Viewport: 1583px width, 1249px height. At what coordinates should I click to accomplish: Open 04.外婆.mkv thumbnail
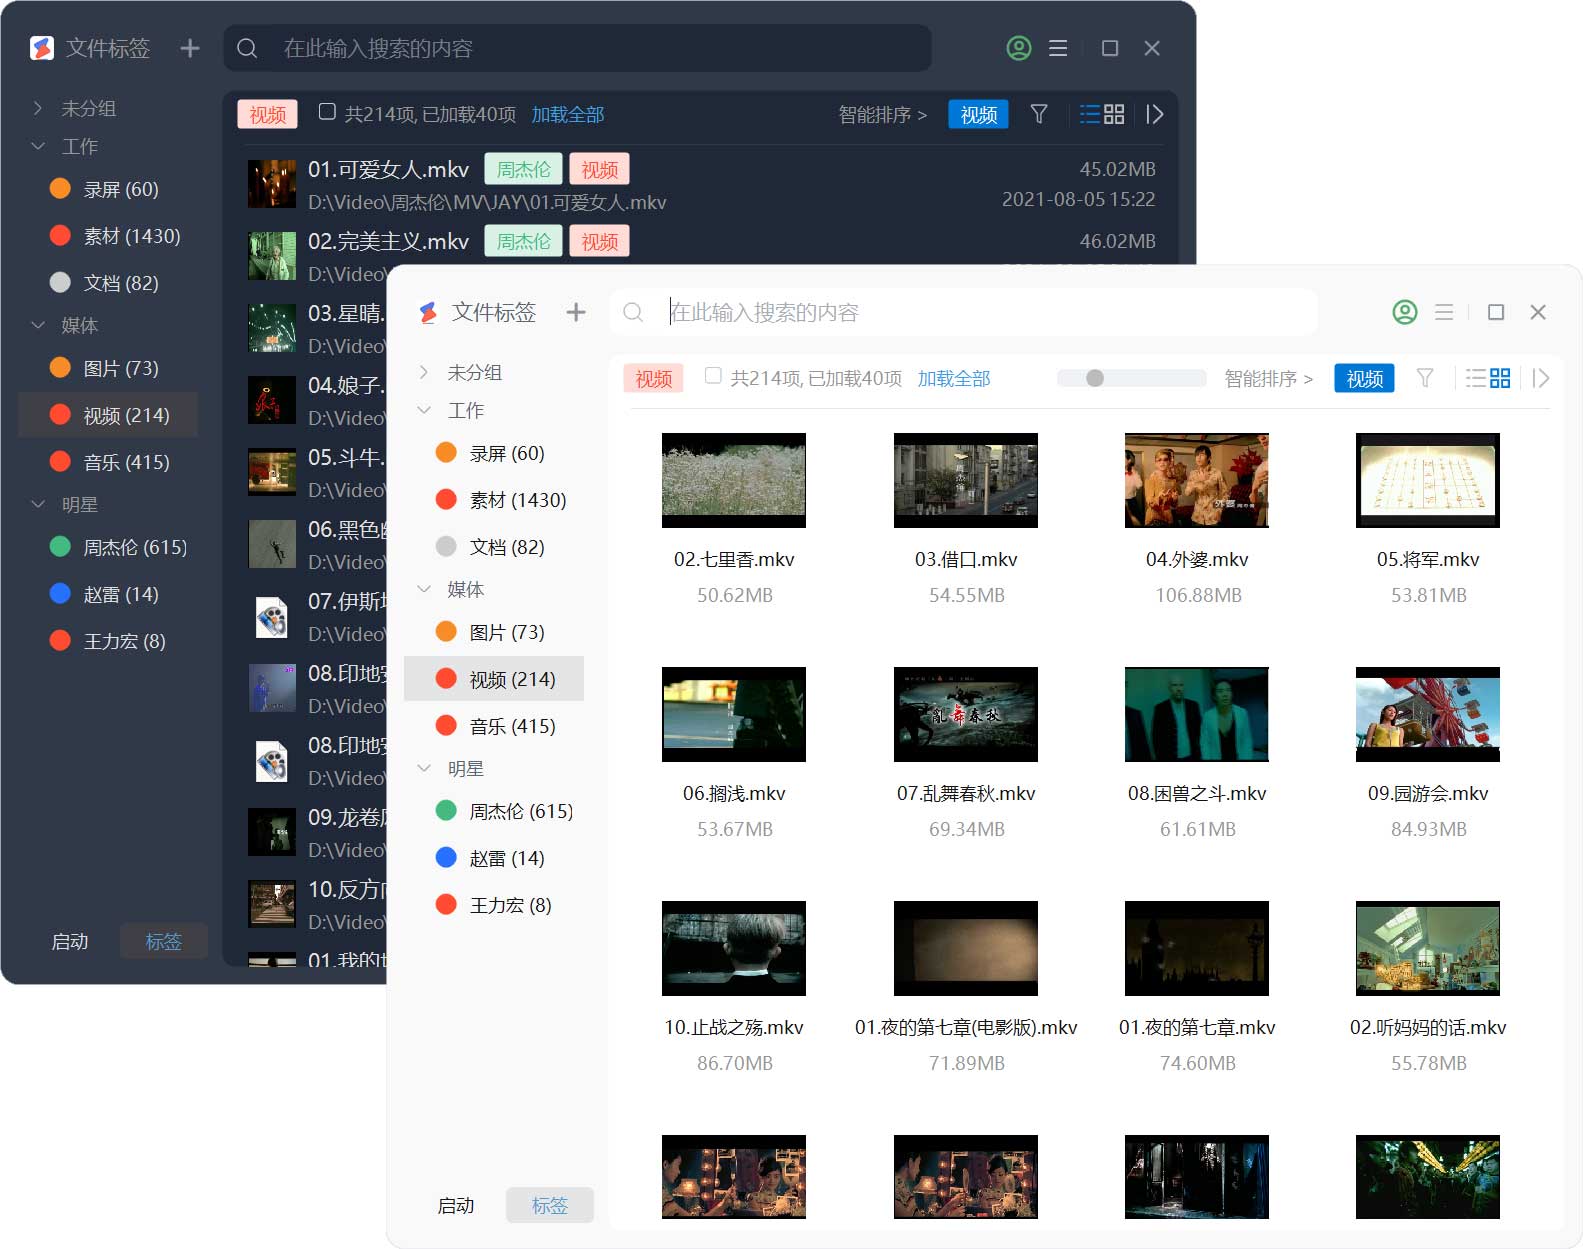point(1197,480)
